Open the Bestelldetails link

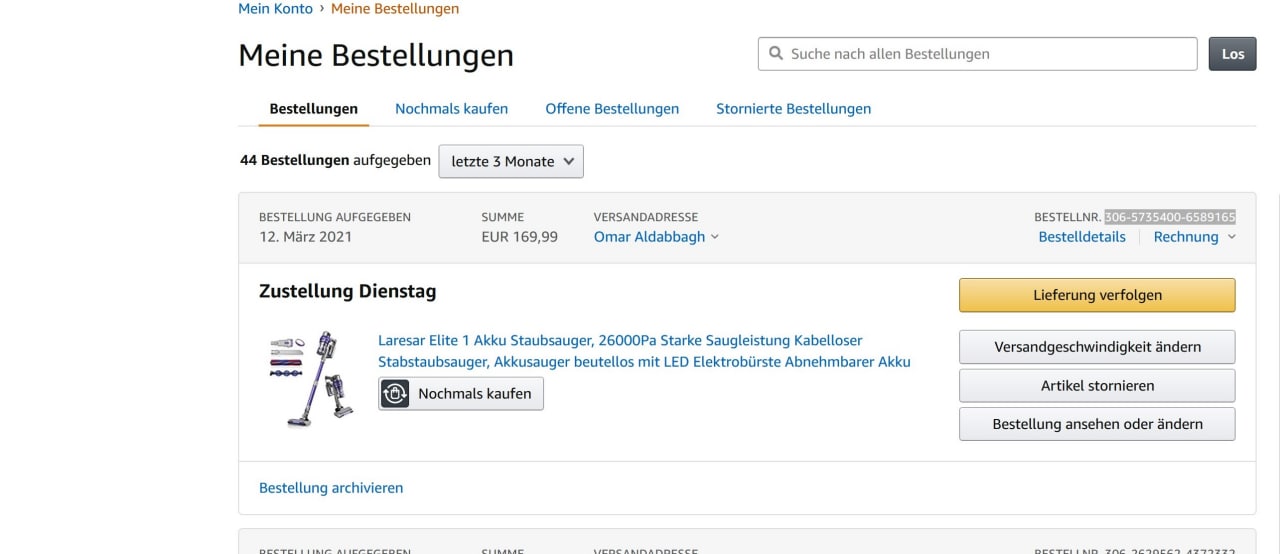(x=1082, y=237)
